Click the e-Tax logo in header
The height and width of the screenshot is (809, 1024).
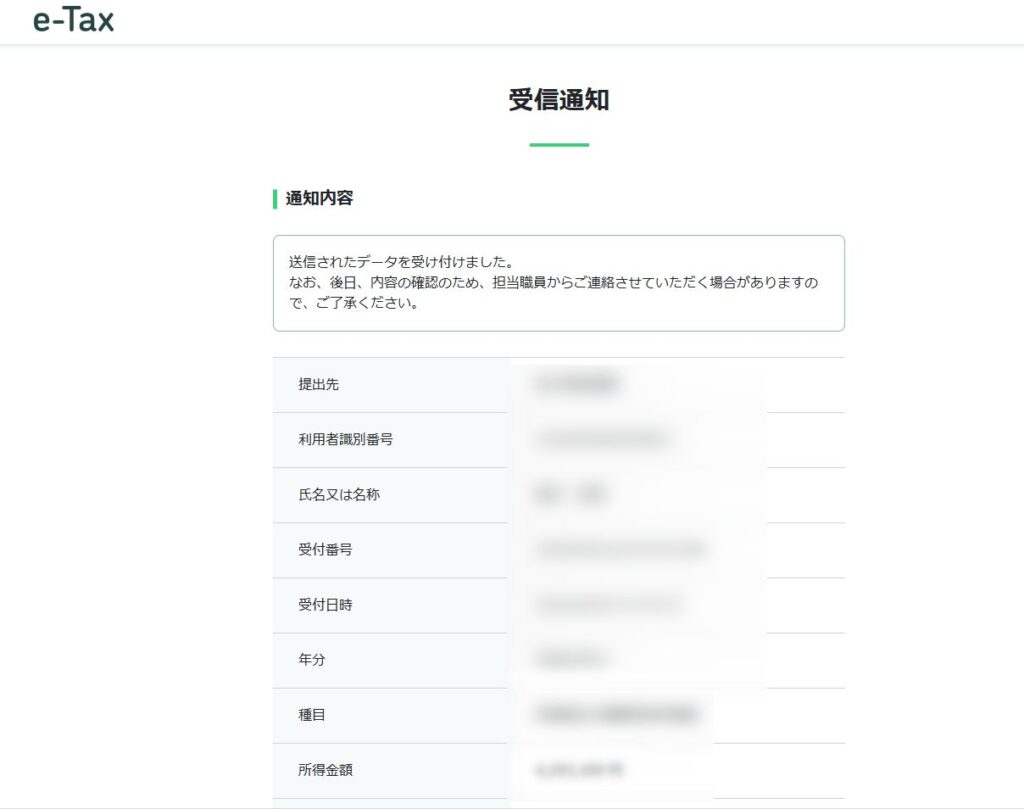pyautogui.click(x=73, y=20)
